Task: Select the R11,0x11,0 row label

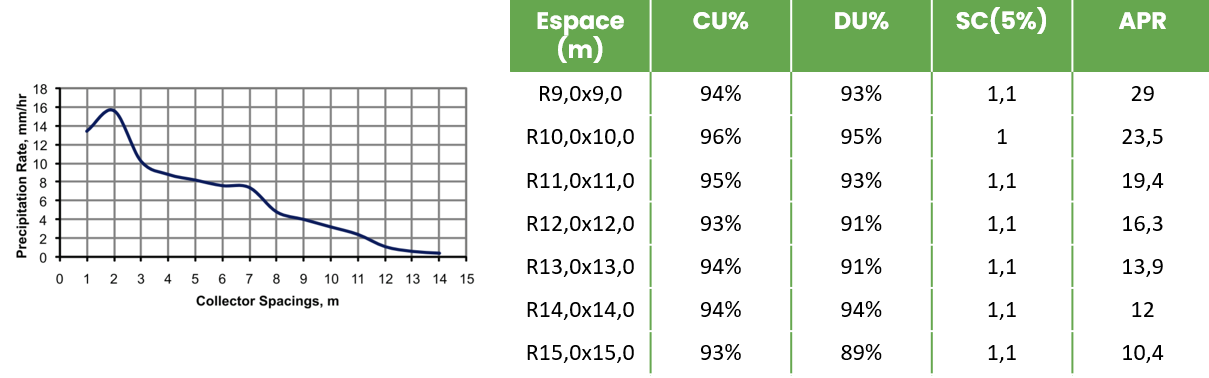Action: 580,181
